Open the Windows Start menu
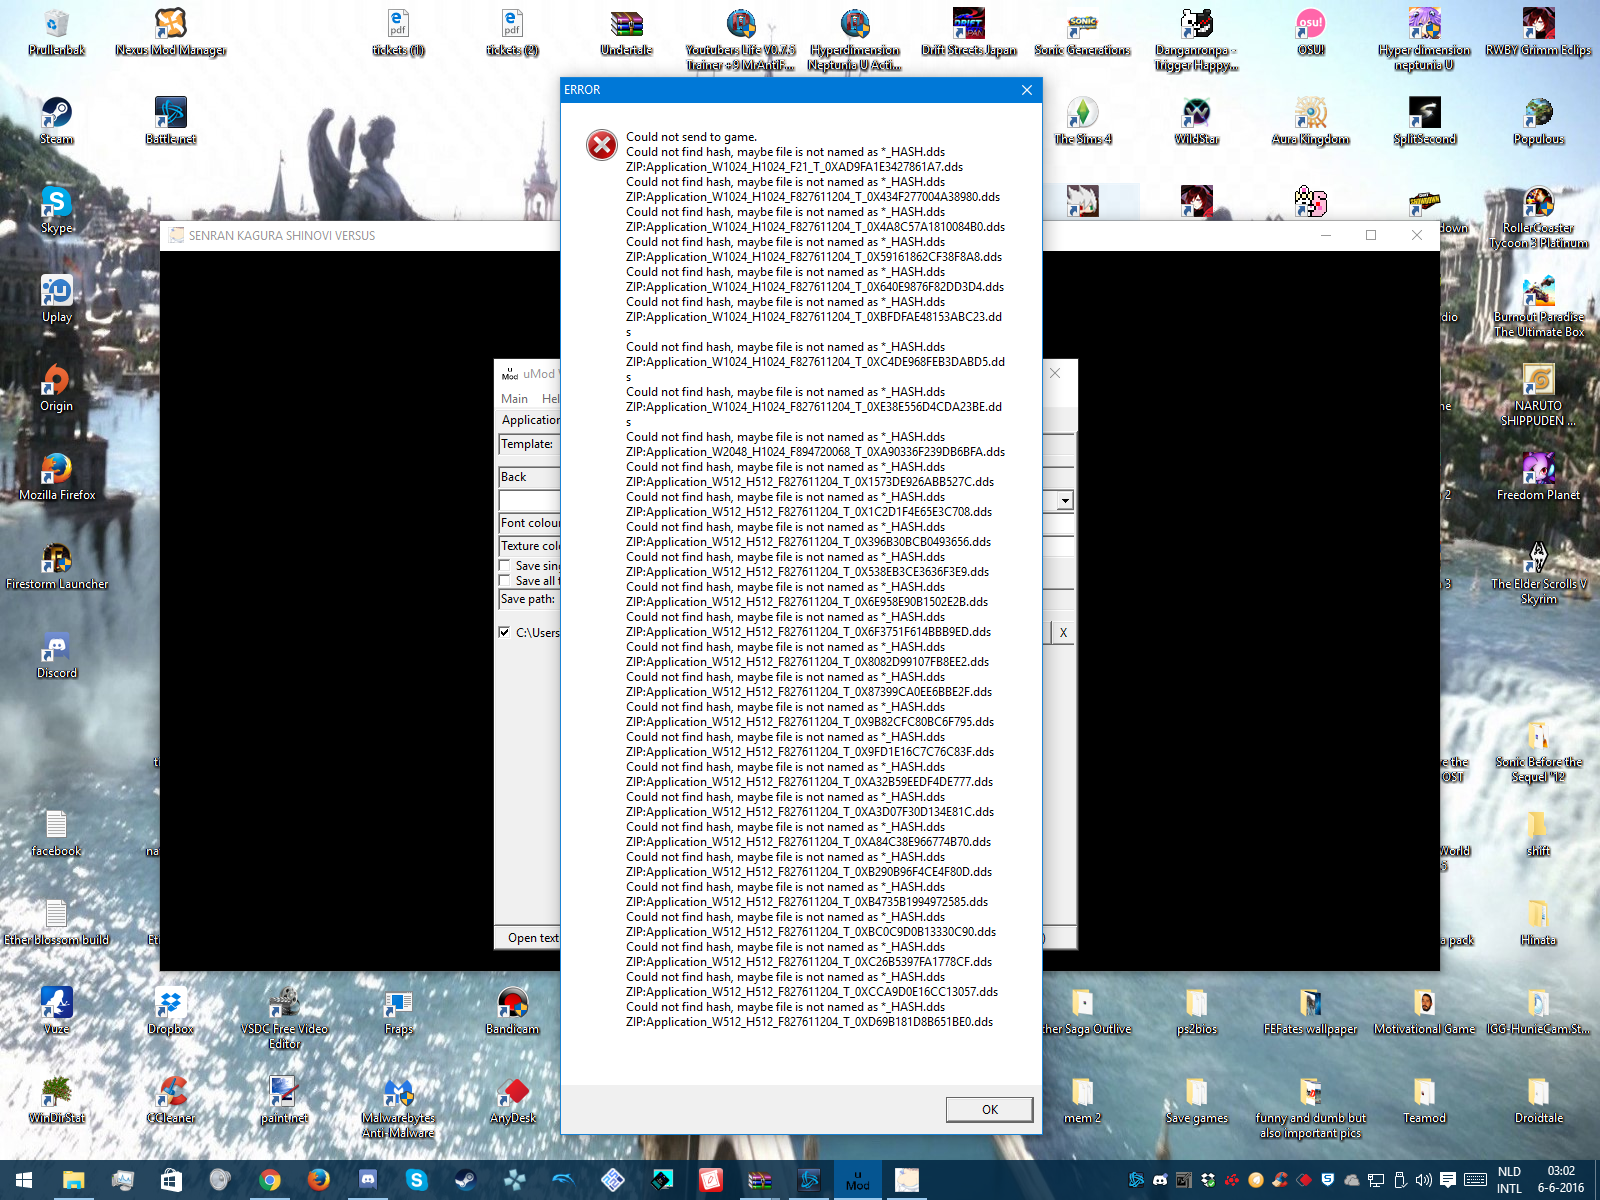 (x=24, y=1180)
